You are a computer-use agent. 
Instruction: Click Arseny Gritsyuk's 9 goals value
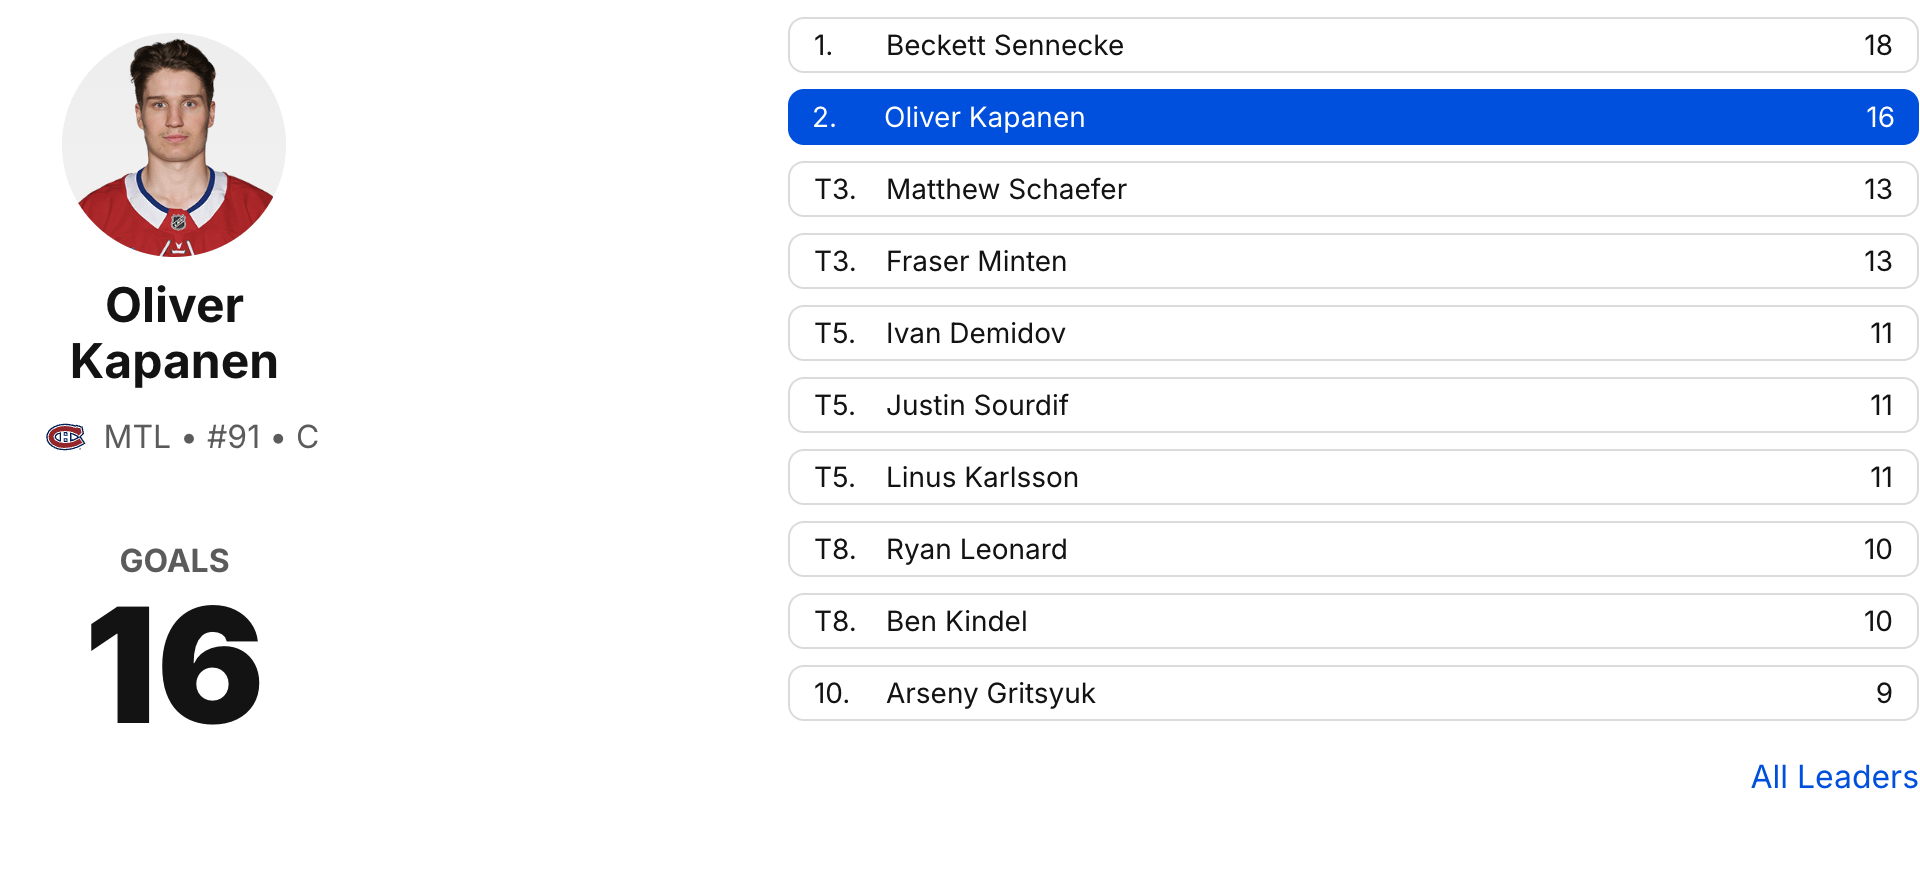point(1883,693)
